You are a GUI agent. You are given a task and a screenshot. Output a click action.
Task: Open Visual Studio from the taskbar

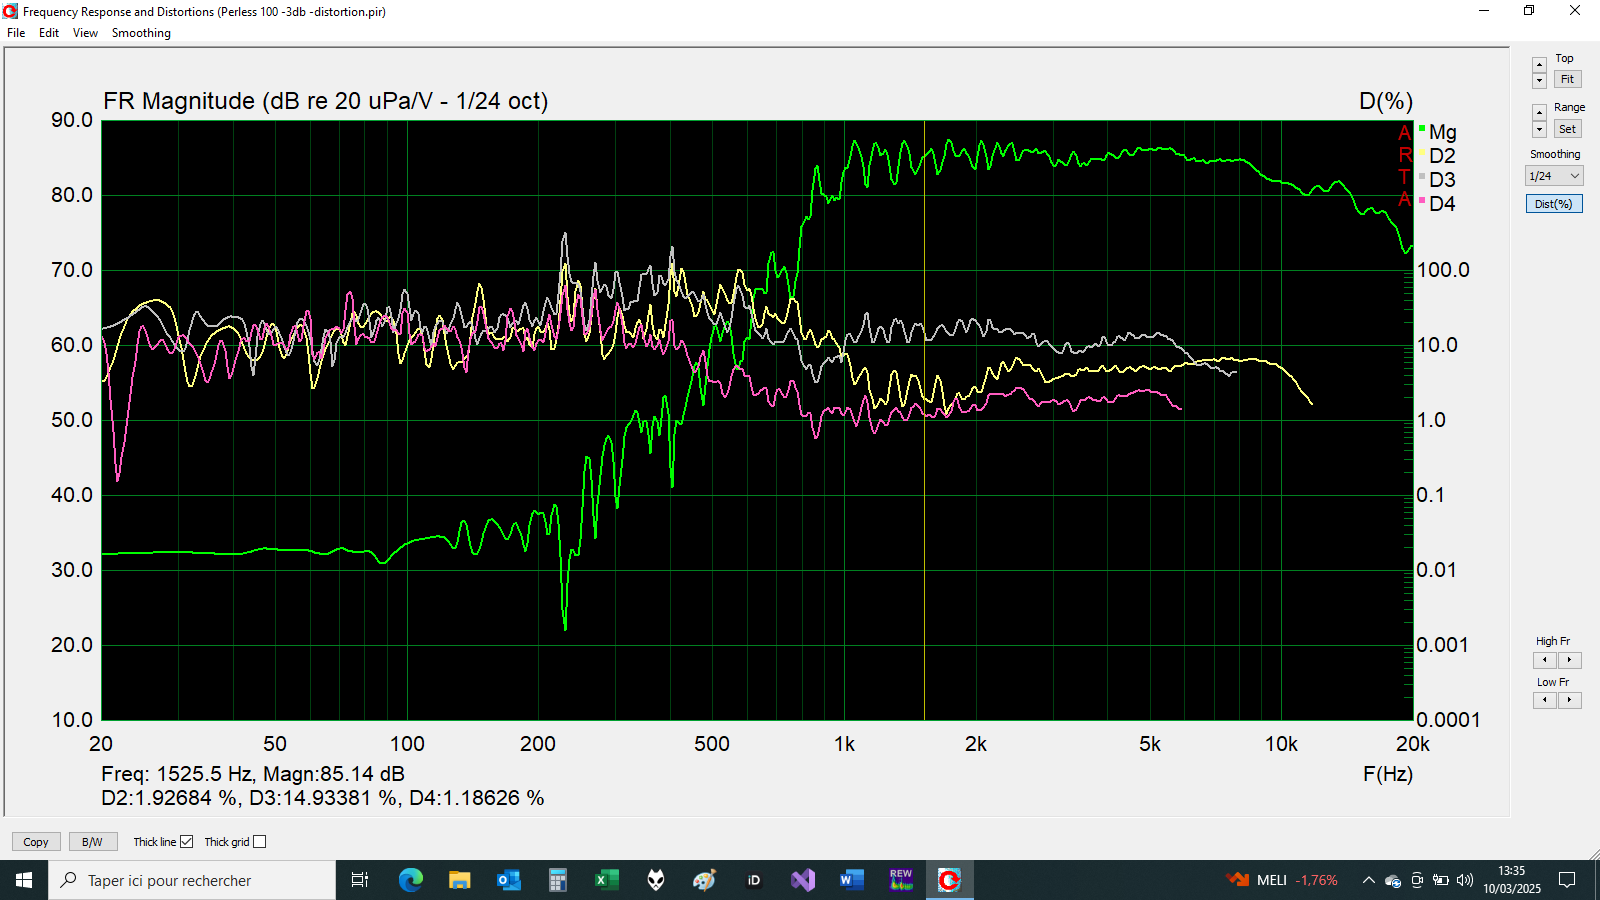(x=803, y=880)
